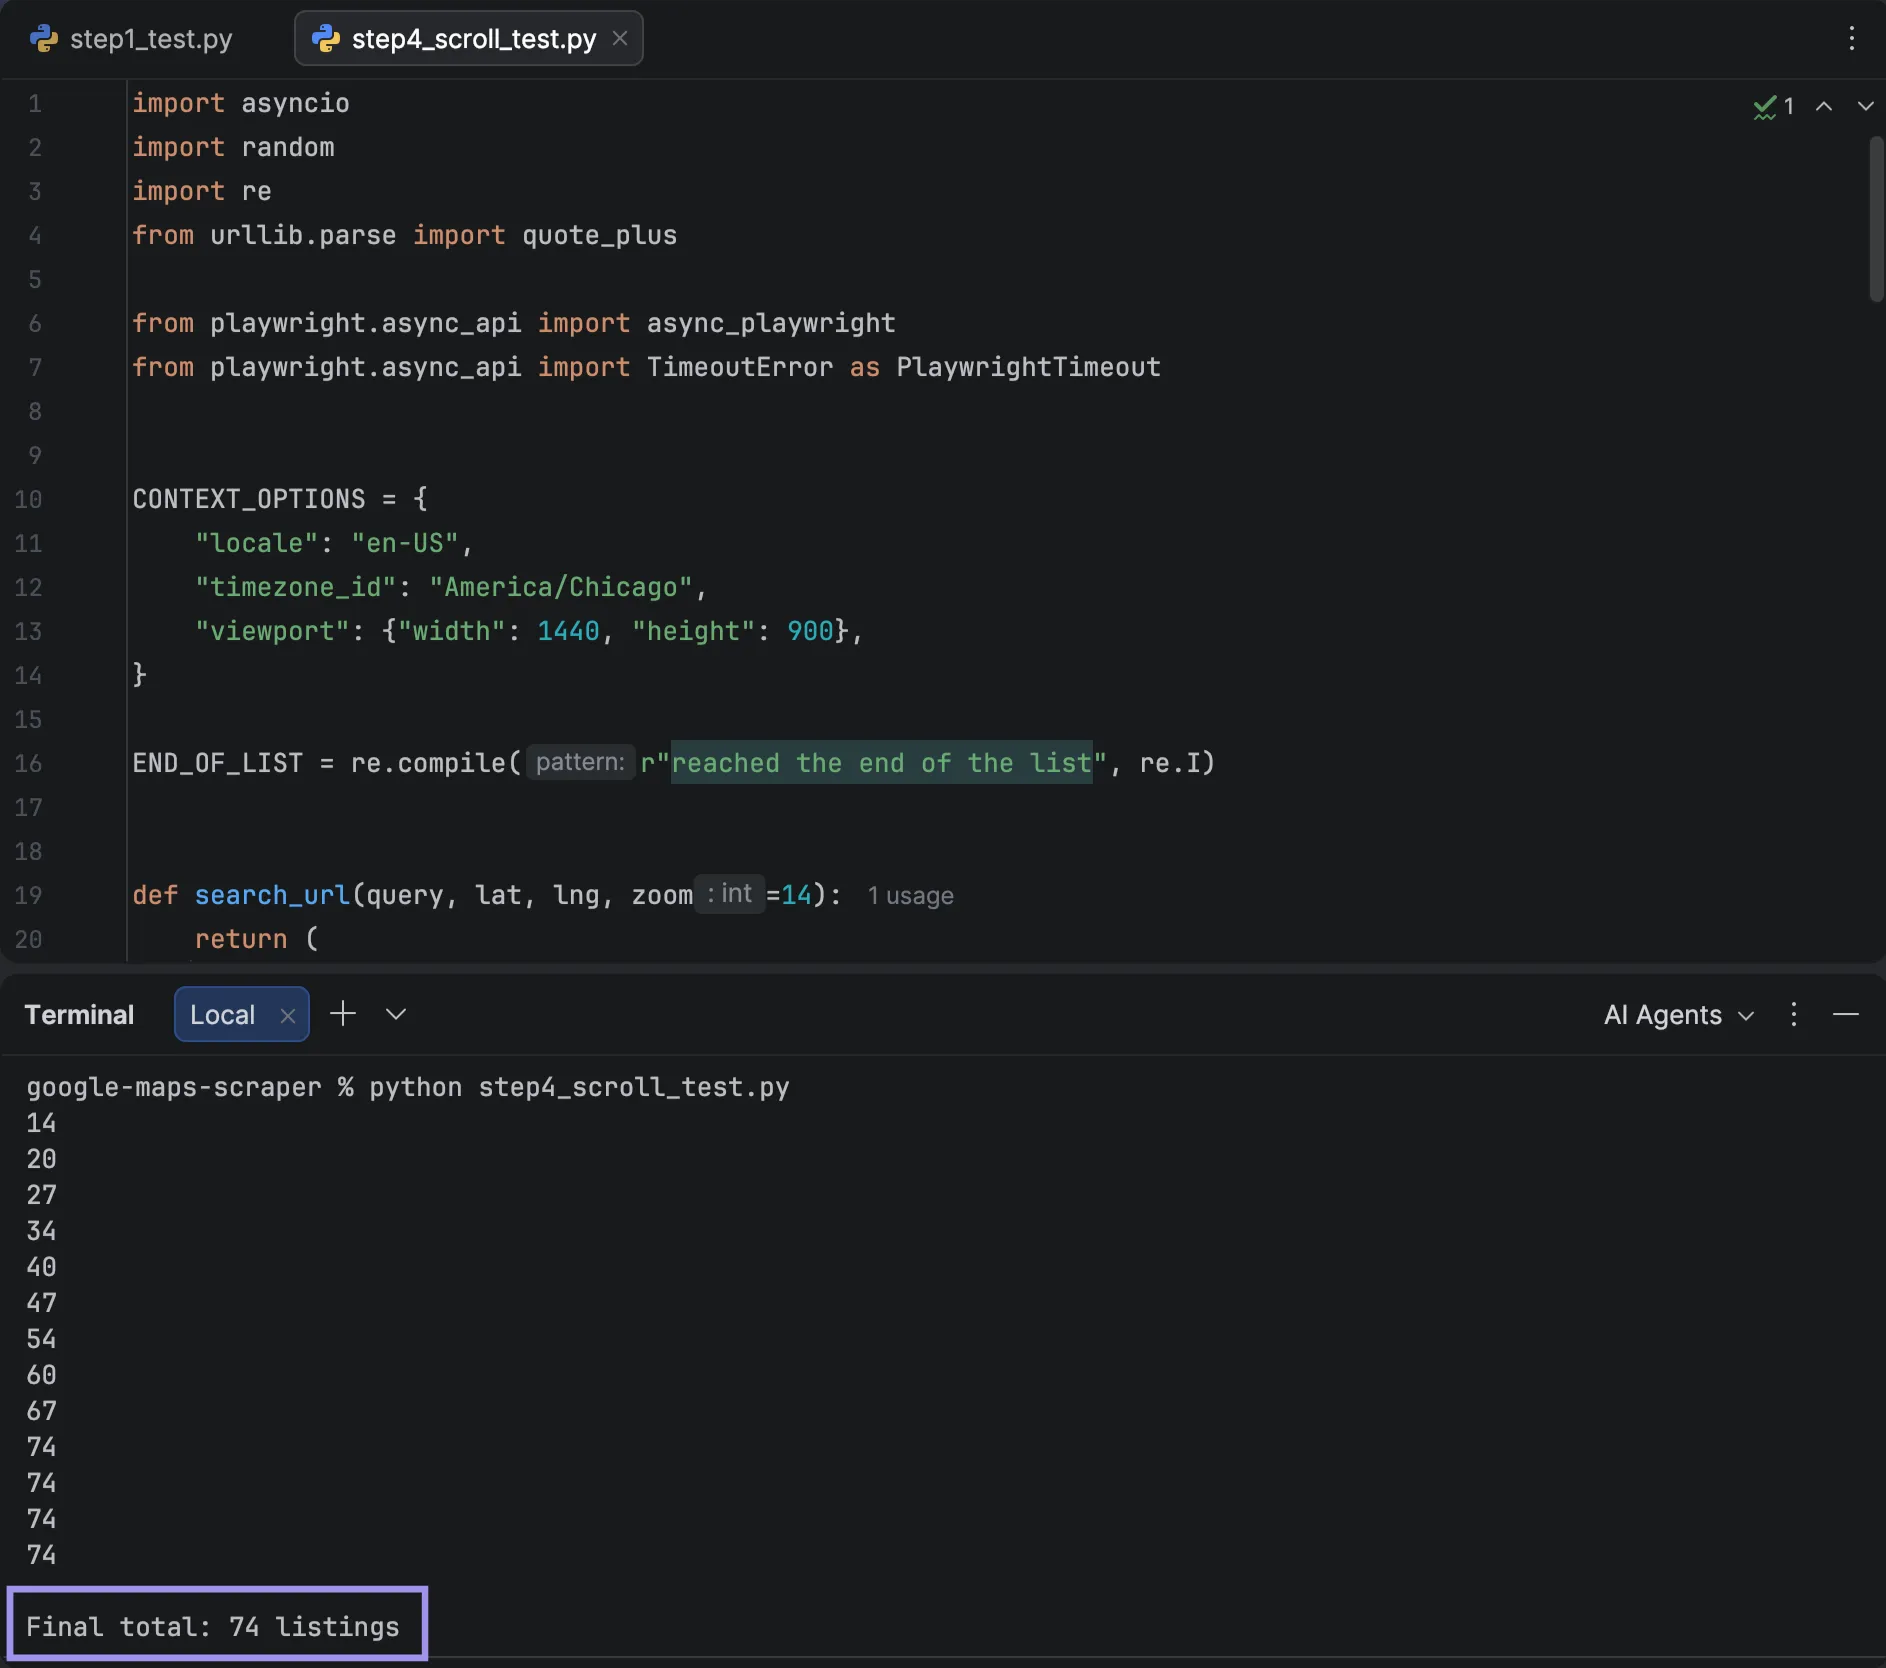Open the AI Agents dropdown
Viewport: 1886px width, 1668px height.
1679,1015
